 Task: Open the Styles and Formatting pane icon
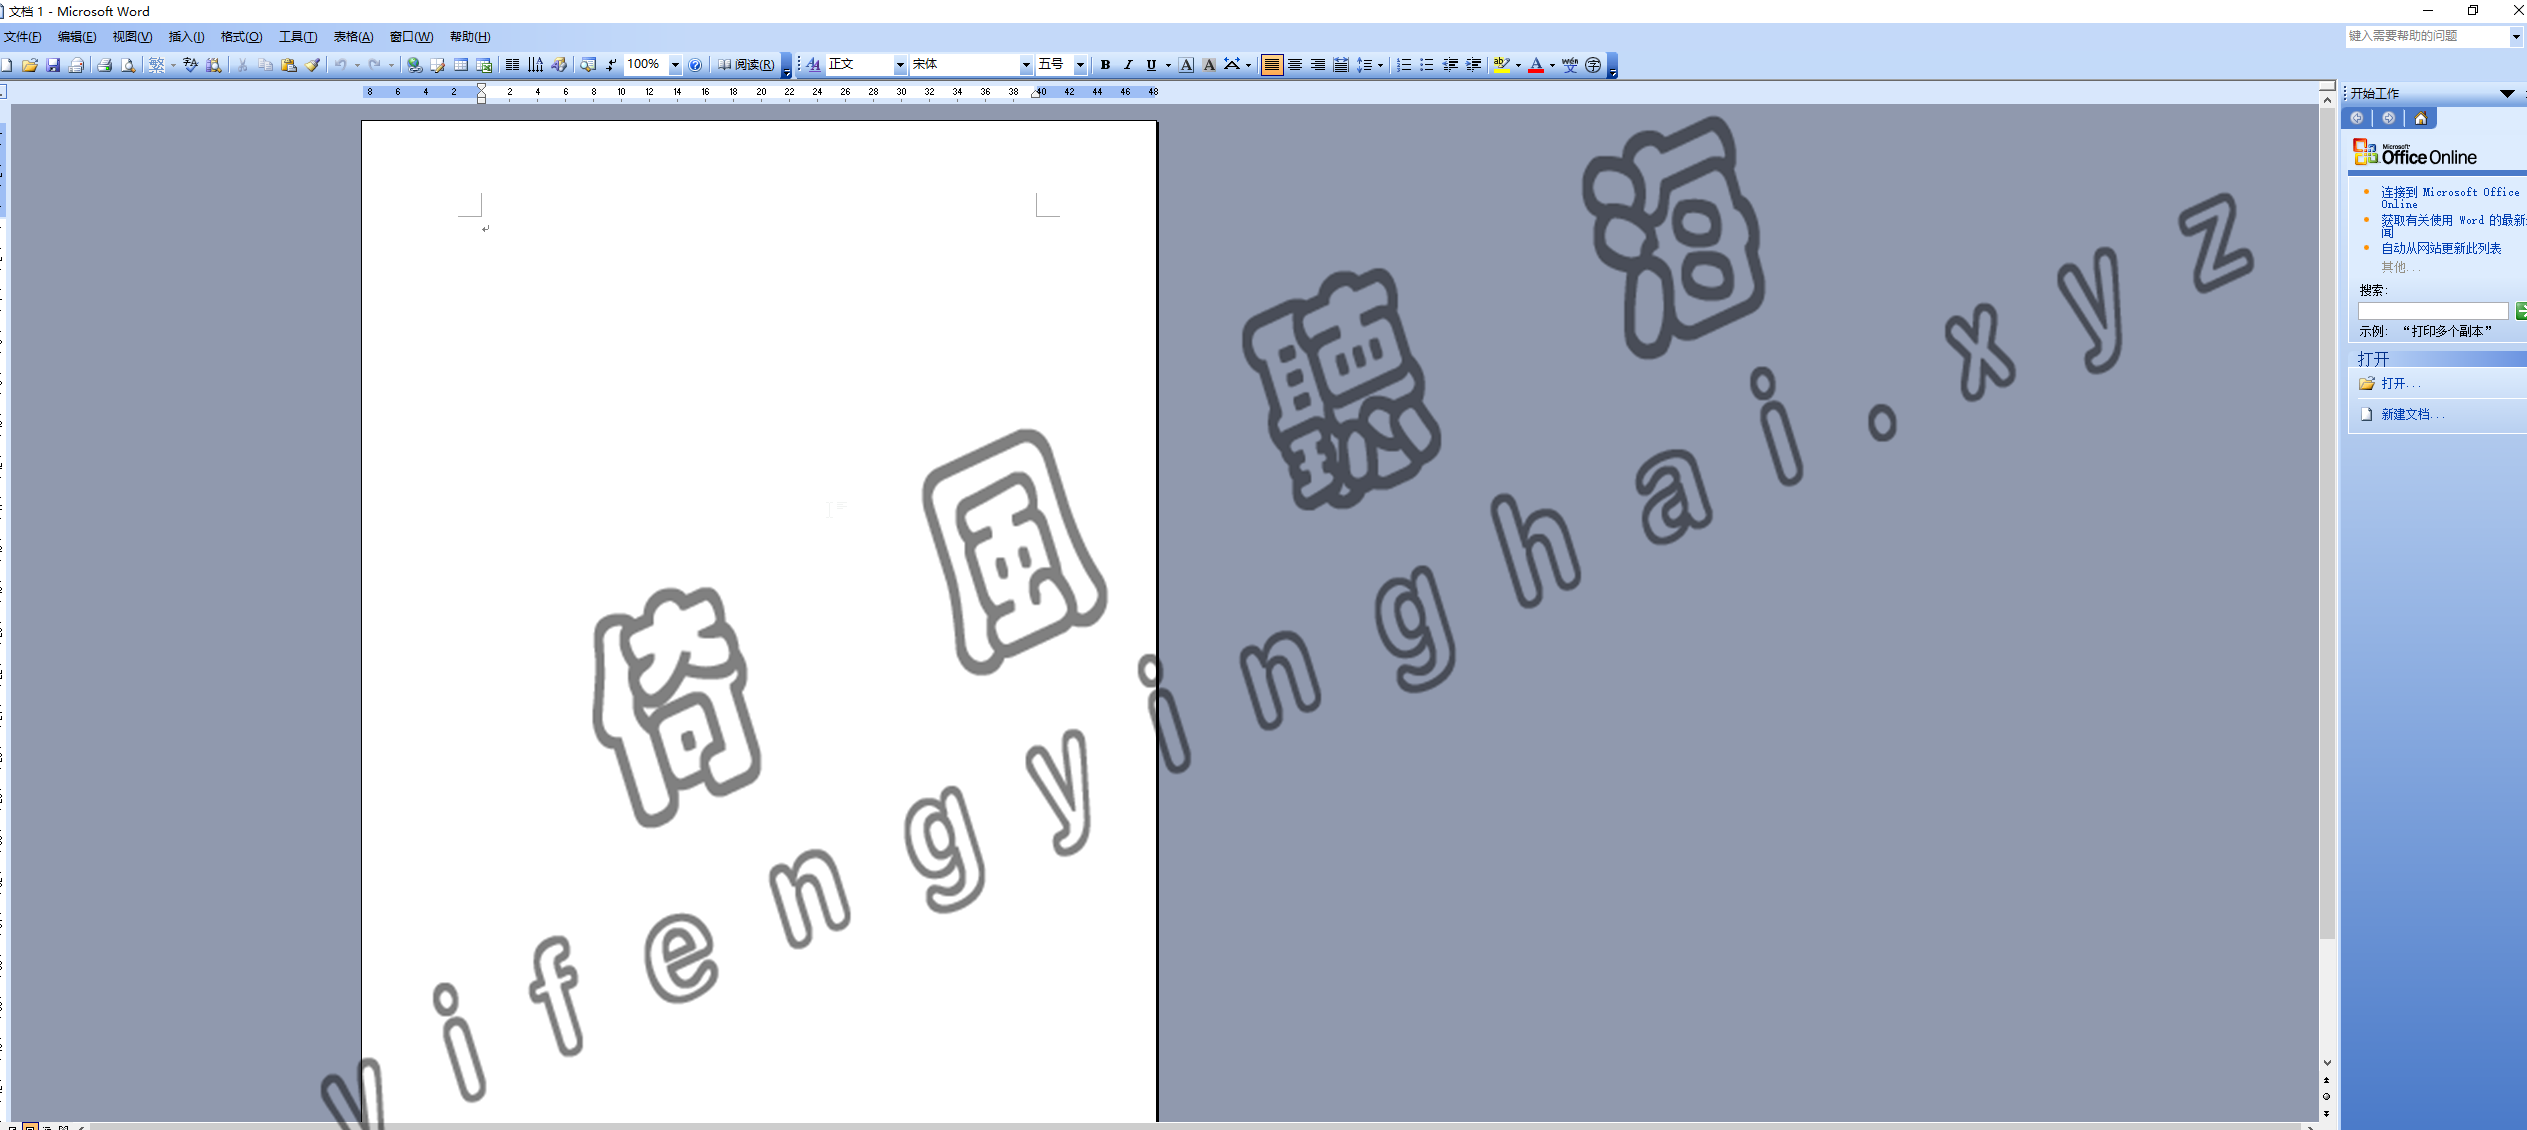[814, 65]
